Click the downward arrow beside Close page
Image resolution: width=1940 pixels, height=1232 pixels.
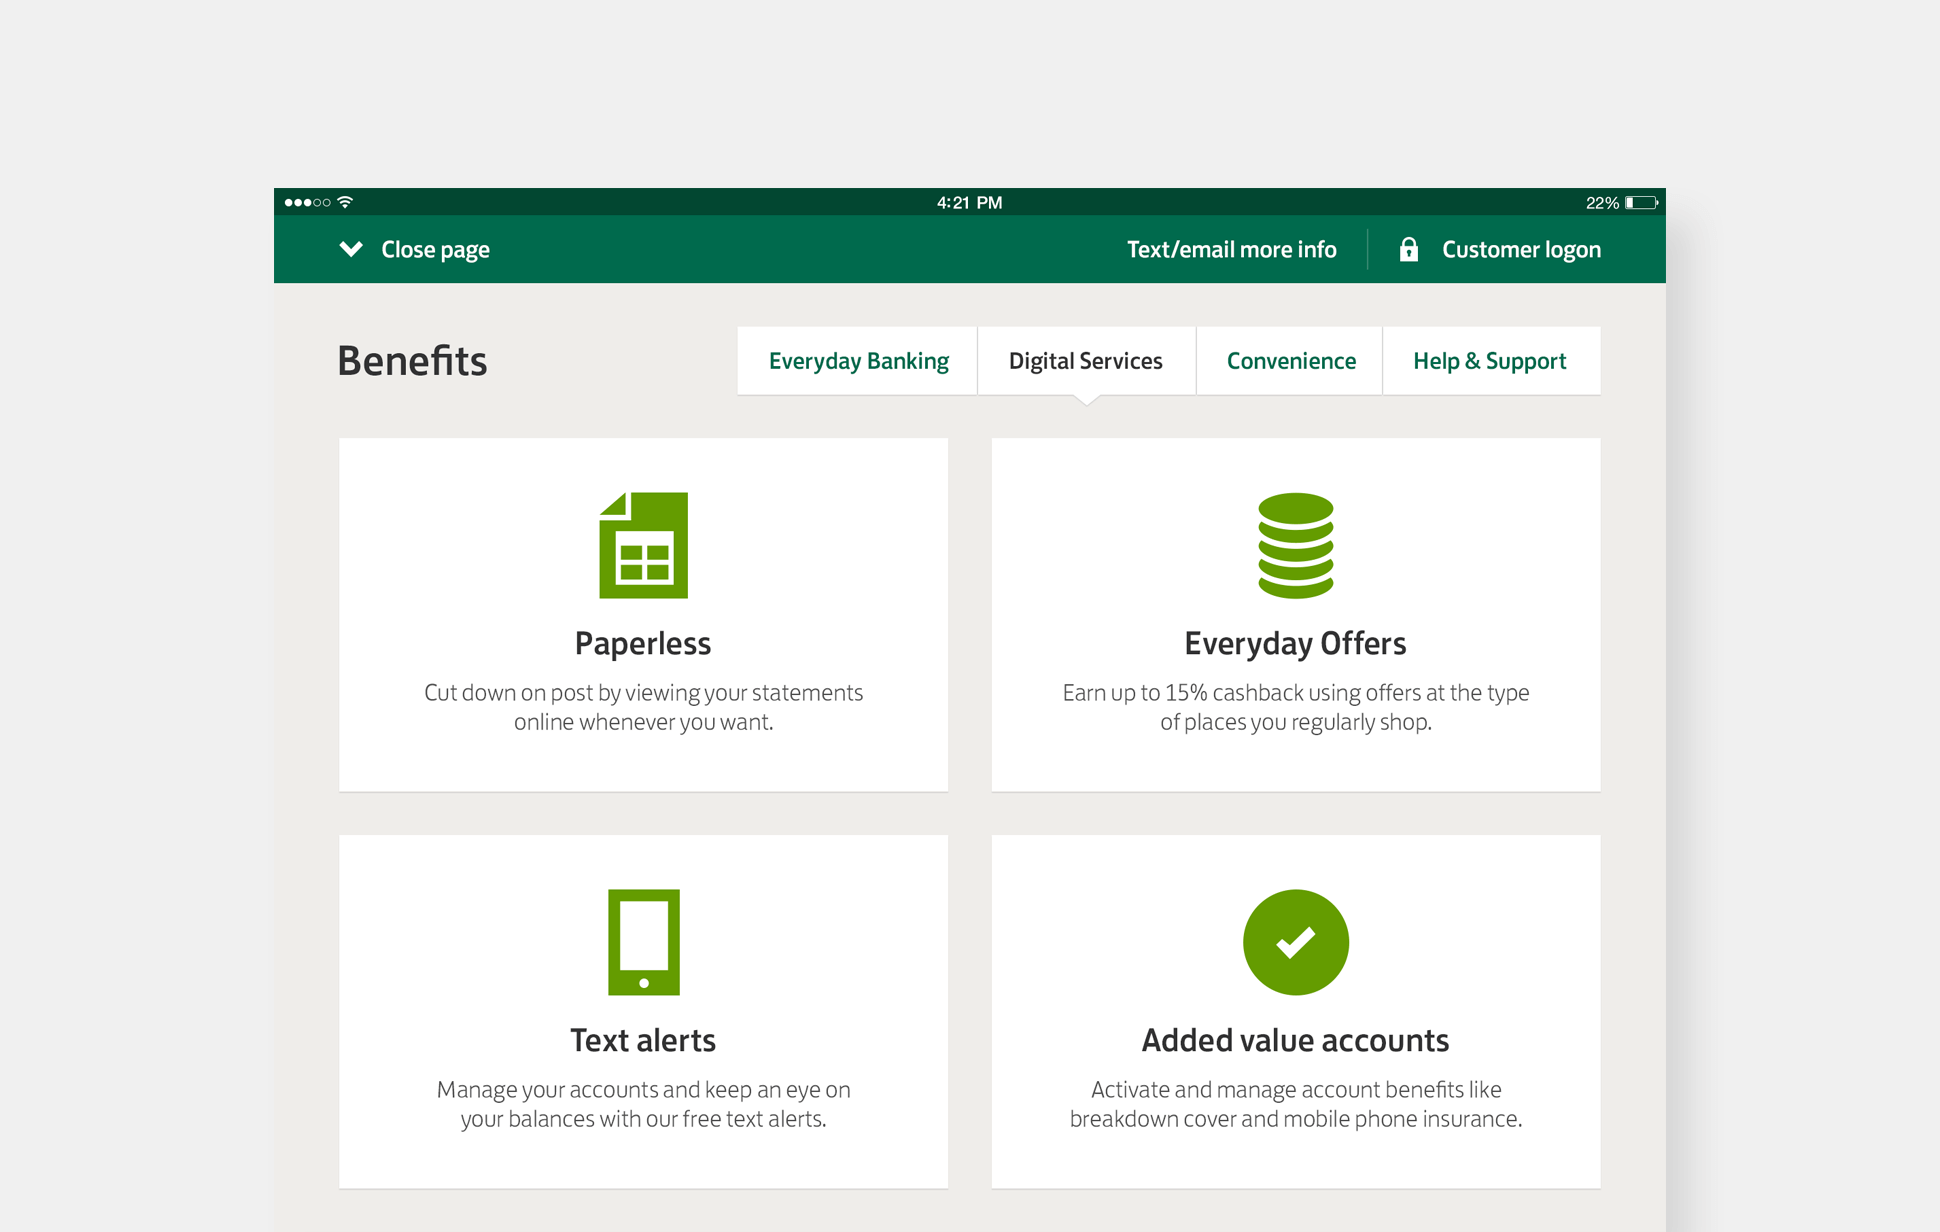coord(351,249)
